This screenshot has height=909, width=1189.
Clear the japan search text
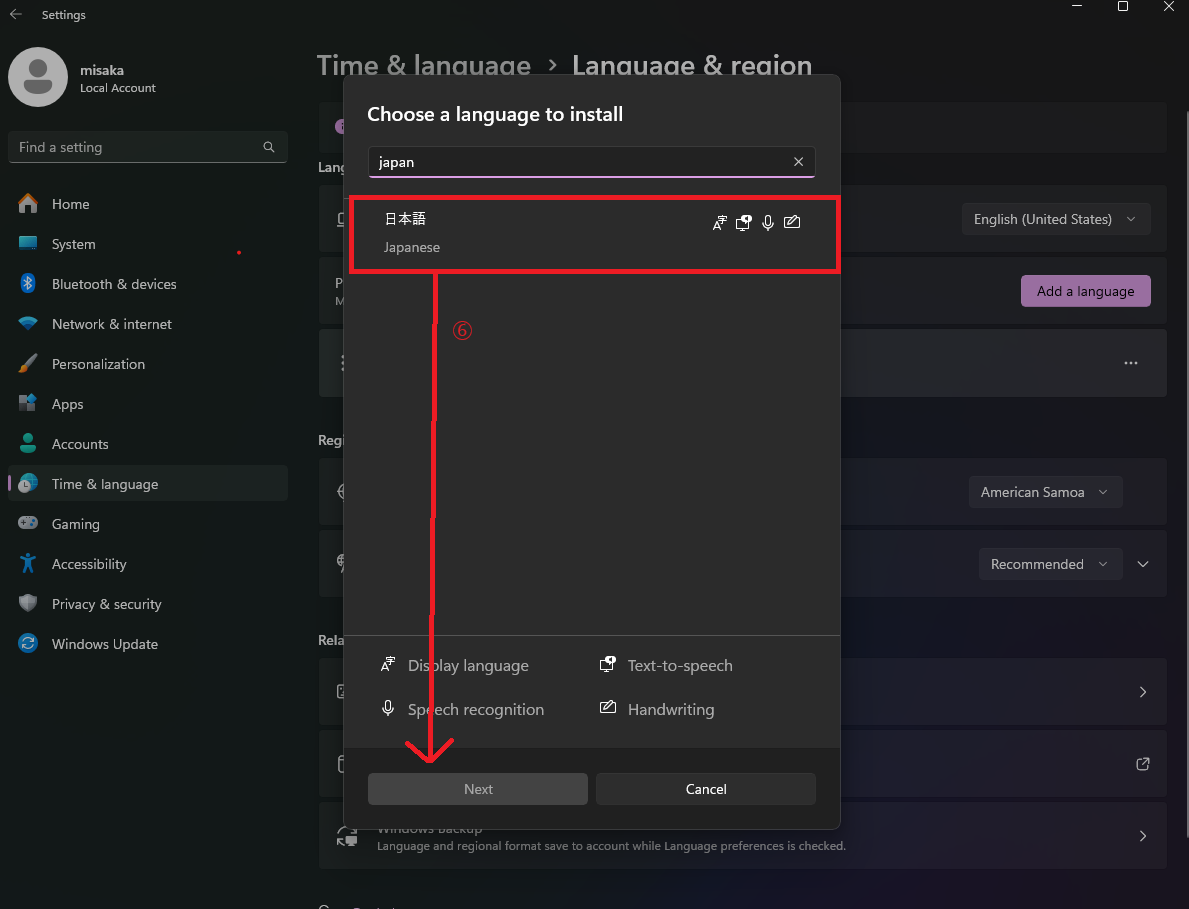[798, 161]
